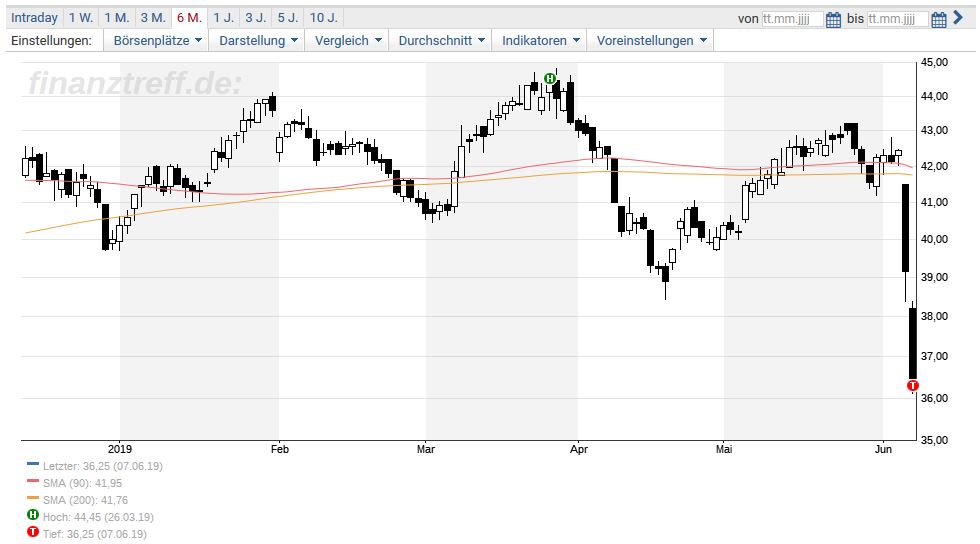Click the green H high marker on chart
Screen dimensions: 980x544
pyautogui.click(x=549, y=78)
